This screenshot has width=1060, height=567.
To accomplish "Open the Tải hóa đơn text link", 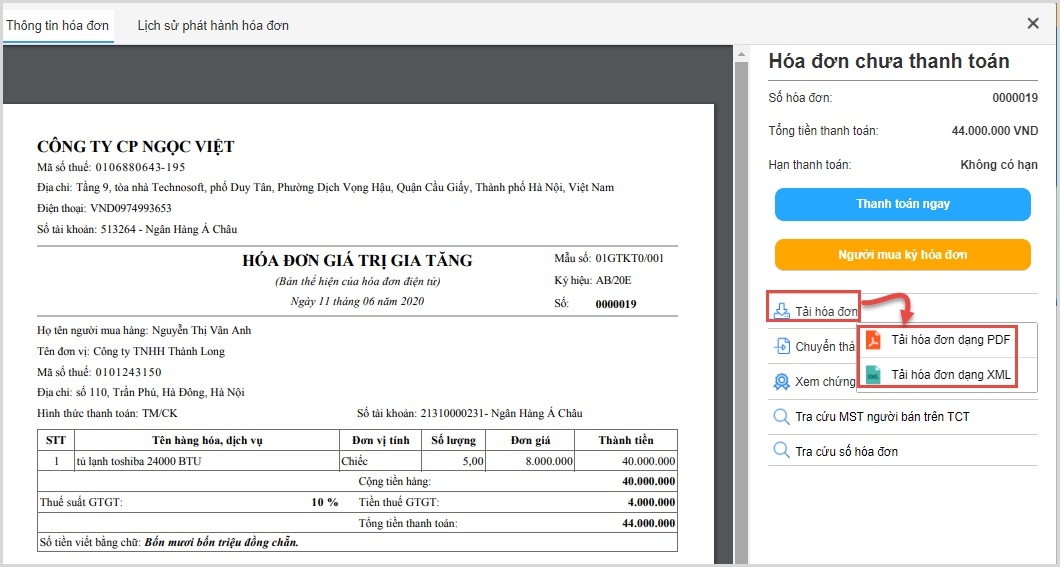I will (827, 312).
